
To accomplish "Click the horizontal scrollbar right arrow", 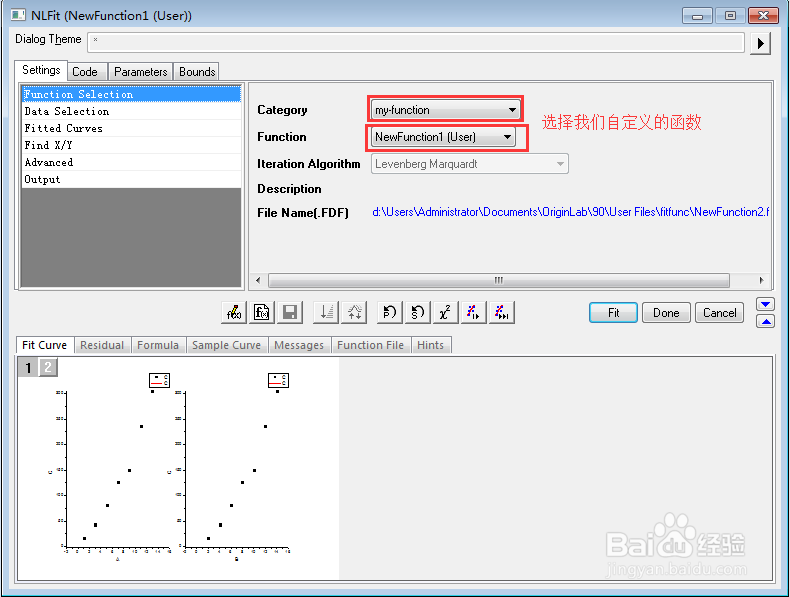I will click(761, 280).
